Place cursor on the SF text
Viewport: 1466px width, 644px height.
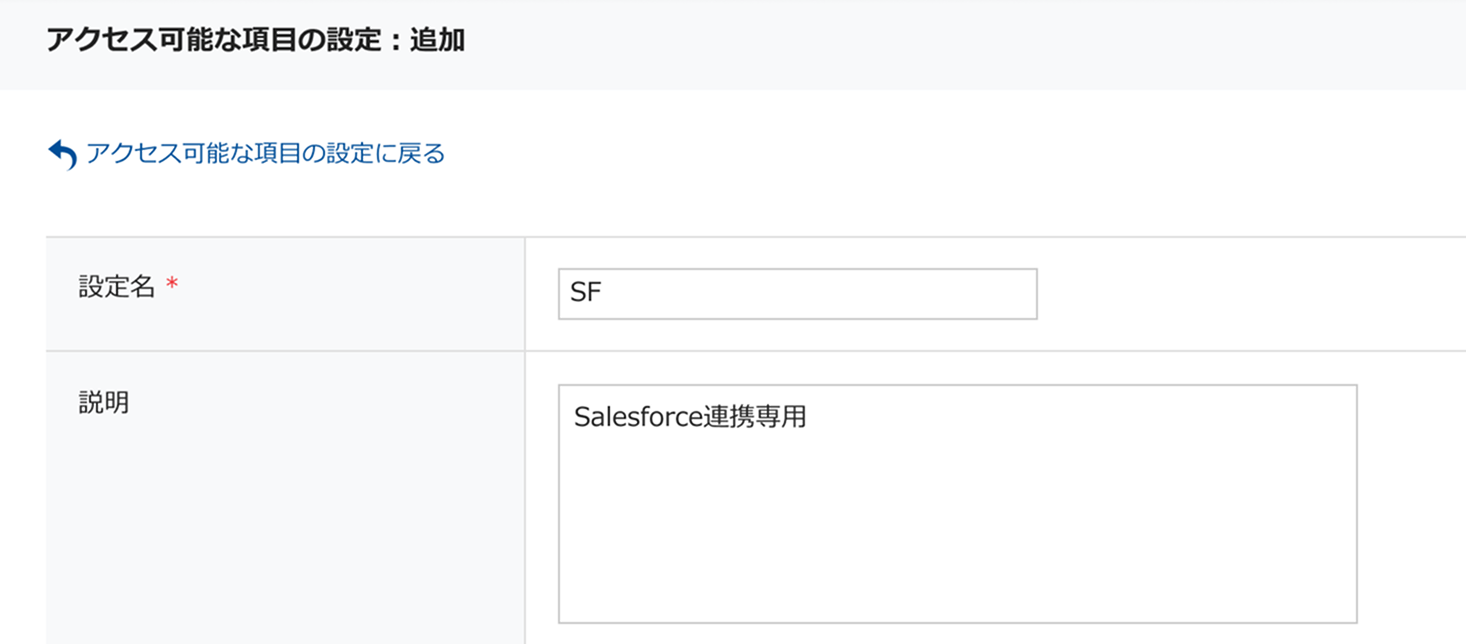pyautogui.click(x=586, y=294)
